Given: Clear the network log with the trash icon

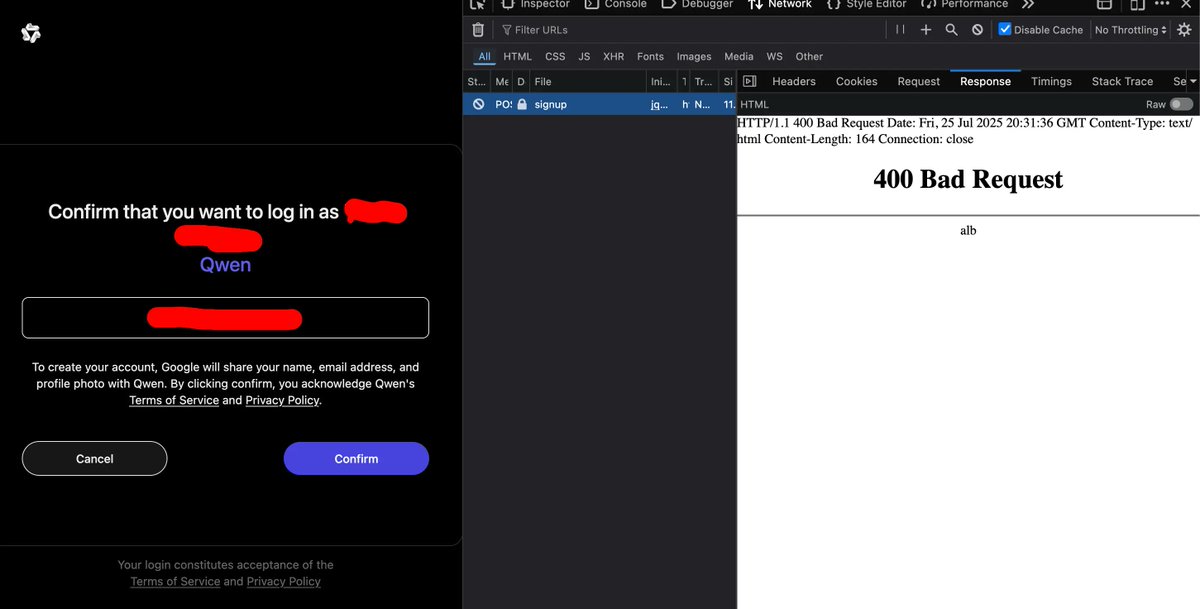Looking at the screenshot, I should (x=478, y=30).
